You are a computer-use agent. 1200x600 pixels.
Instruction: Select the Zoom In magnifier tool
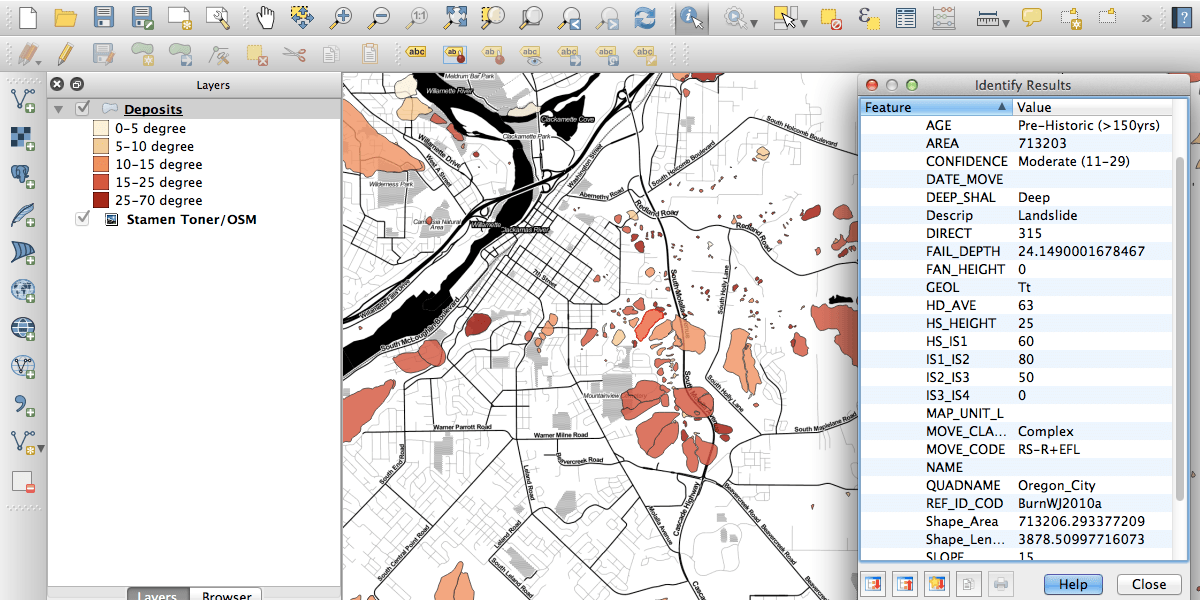click(x=341, y=17)
